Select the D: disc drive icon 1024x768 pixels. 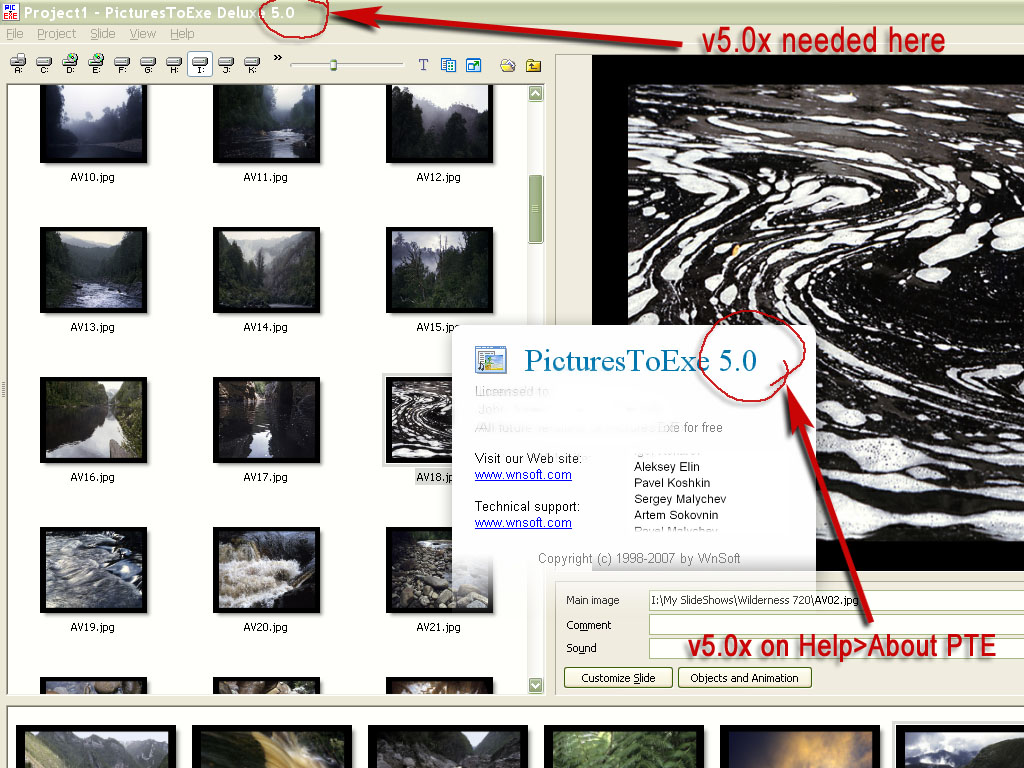tap(70, 64)
